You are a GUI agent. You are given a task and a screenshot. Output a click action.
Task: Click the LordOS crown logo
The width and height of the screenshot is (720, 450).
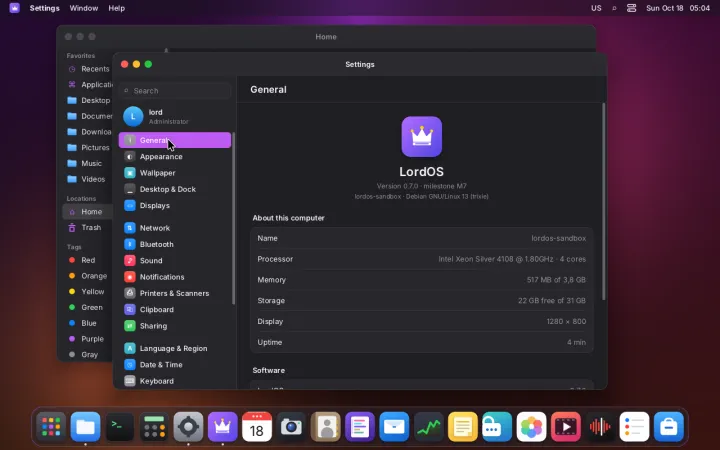(422, 136)
